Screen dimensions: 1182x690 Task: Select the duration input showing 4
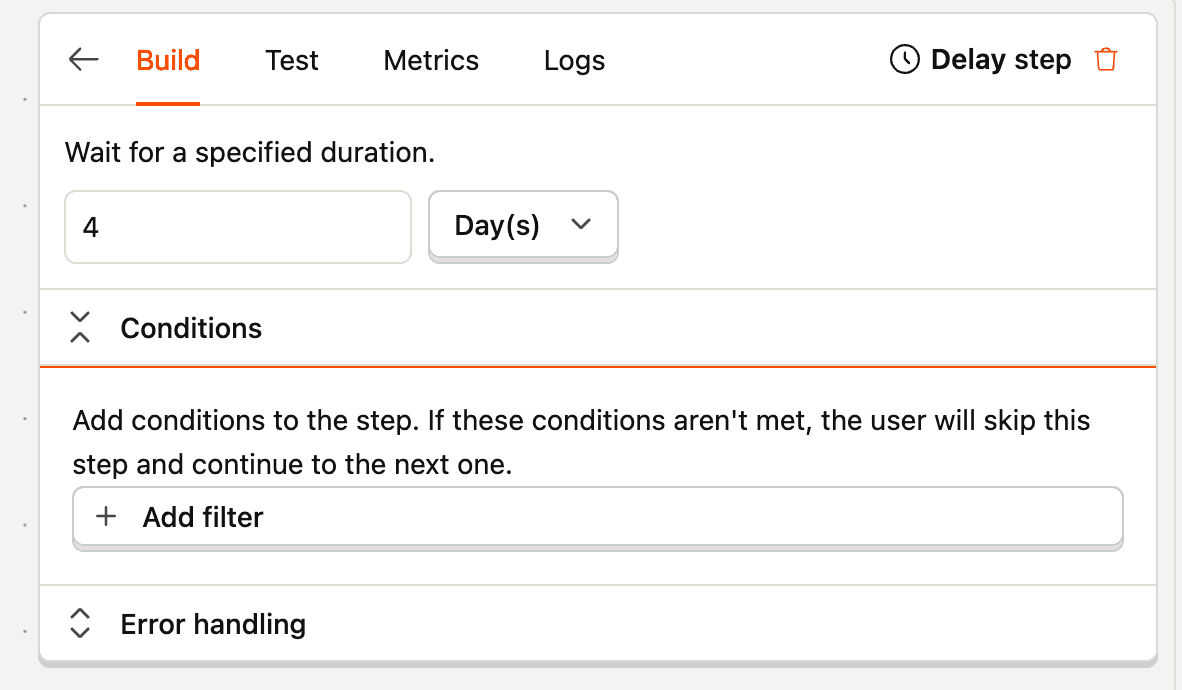point(237,227)
